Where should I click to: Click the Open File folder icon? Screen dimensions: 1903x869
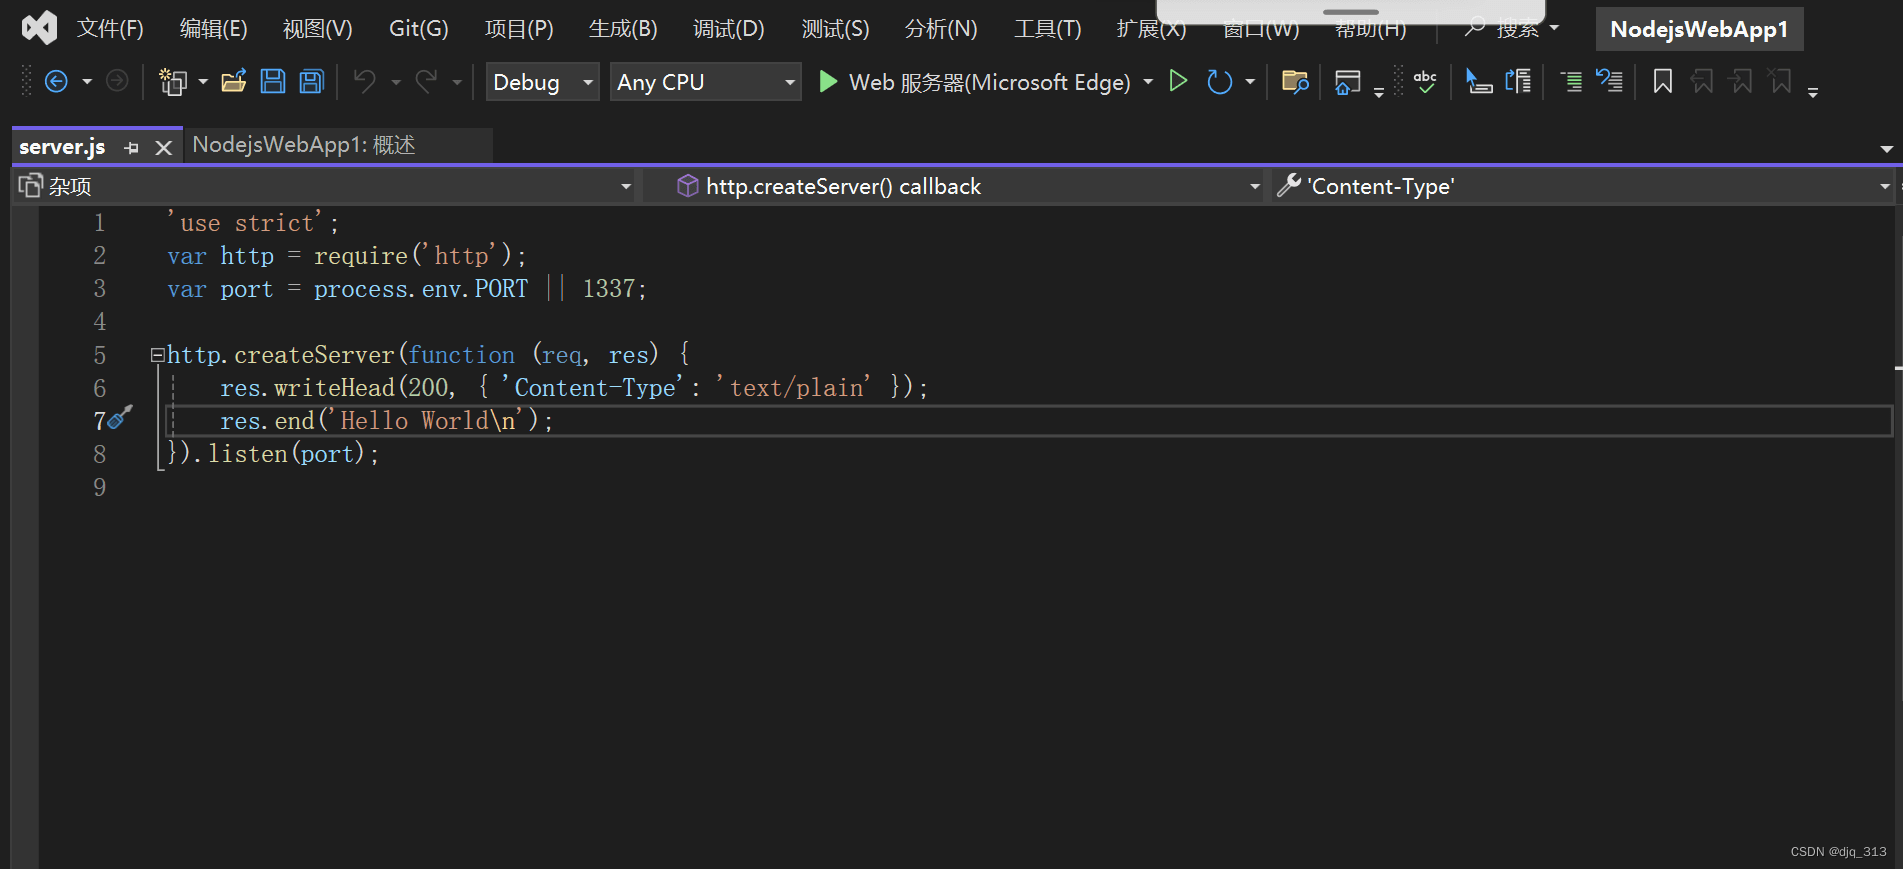pyautogui.click(x=234, y=82)
